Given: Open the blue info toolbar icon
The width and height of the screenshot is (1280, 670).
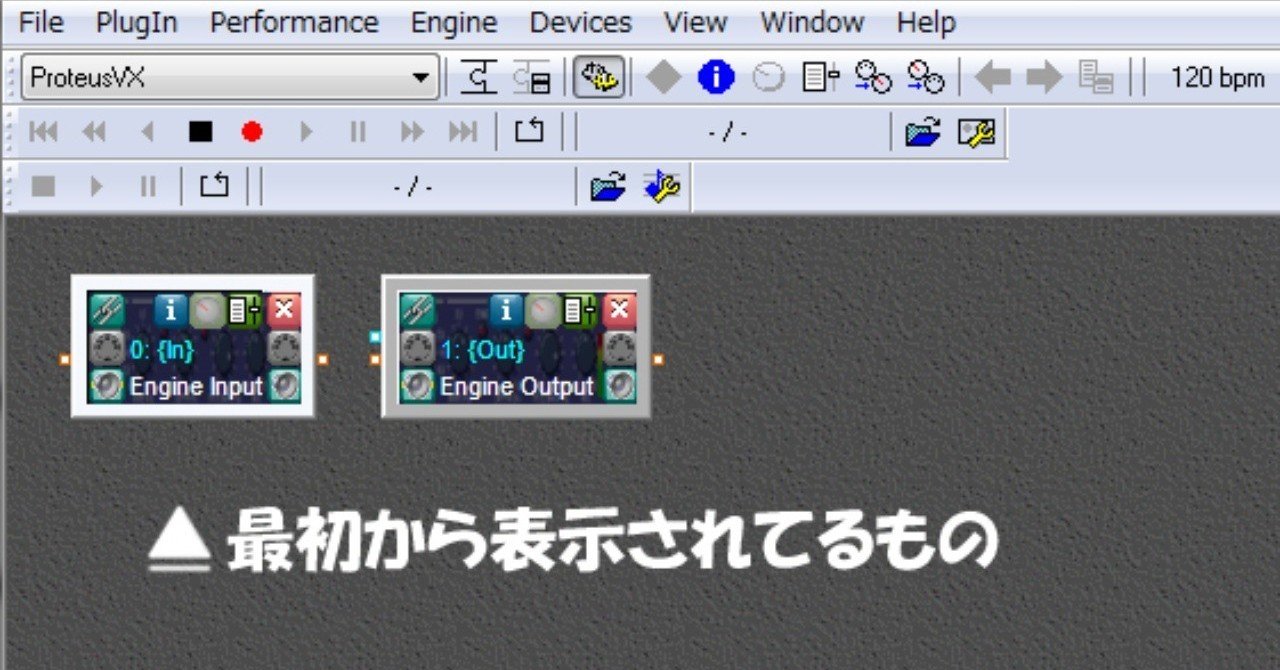Looking at the screenshot, I should [715, 77].
